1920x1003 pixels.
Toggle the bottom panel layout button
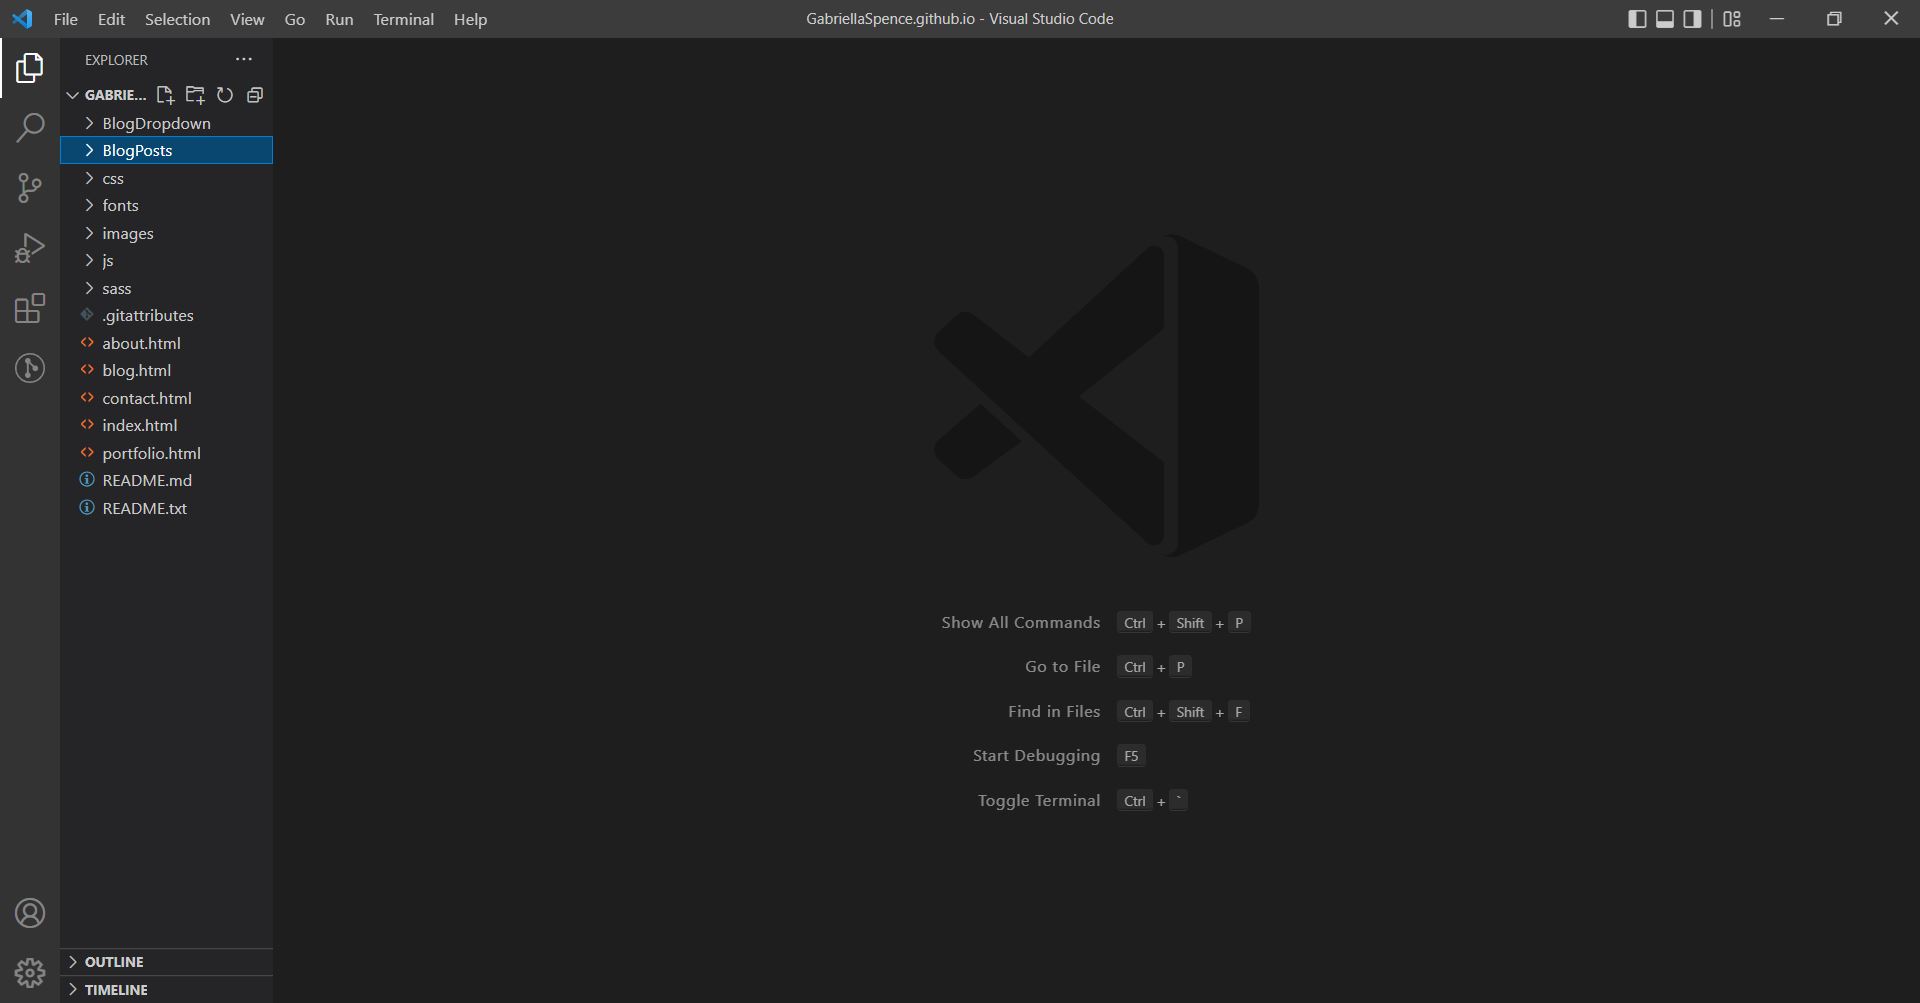1665,19
